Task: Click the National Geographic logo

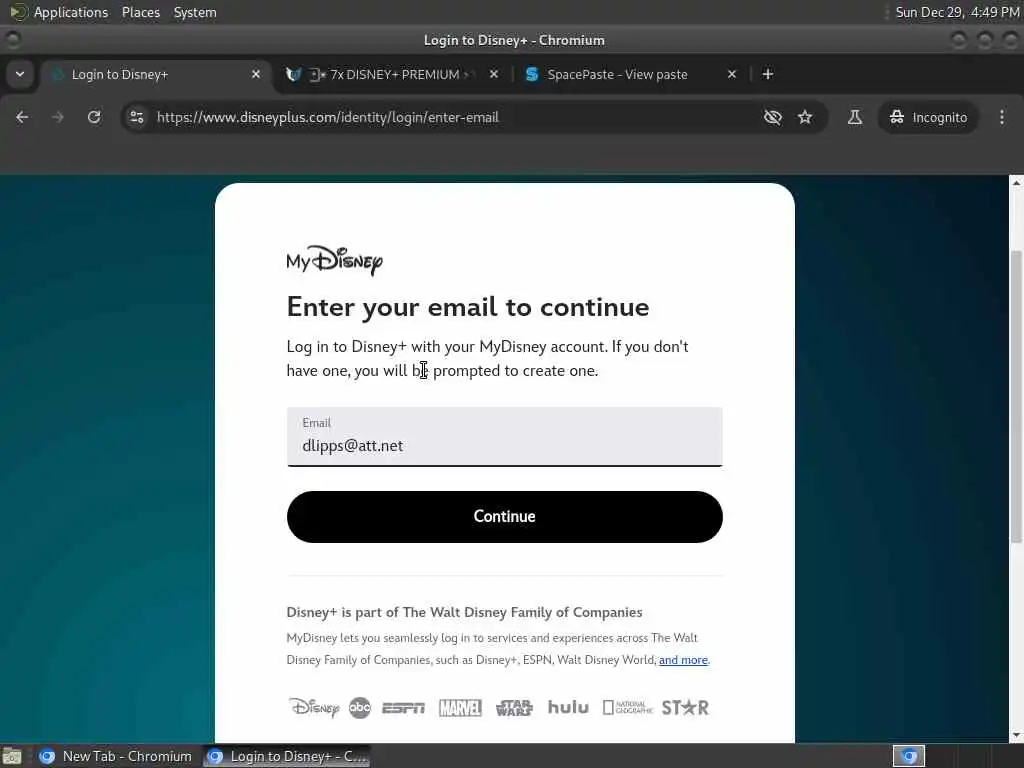Action: (x=627, y=708)
